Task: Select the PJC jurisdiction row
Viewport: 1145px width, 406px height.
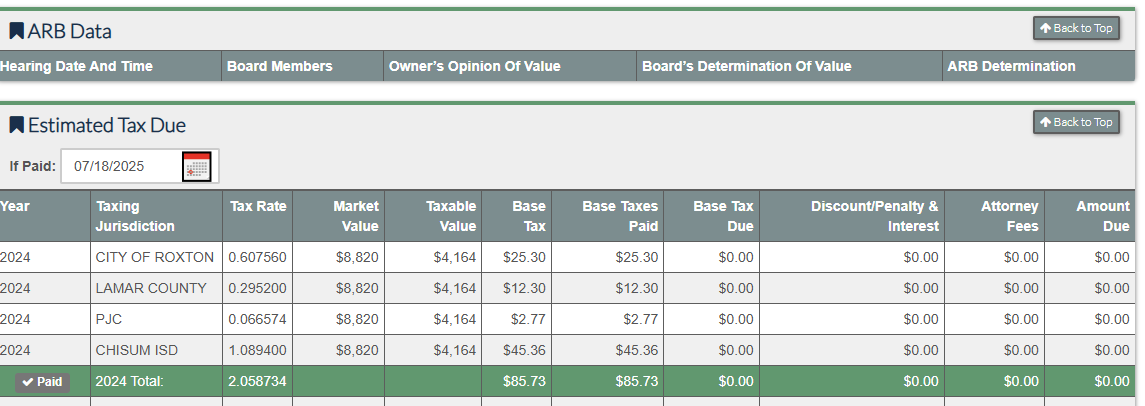Action: [x=110, y=320]
